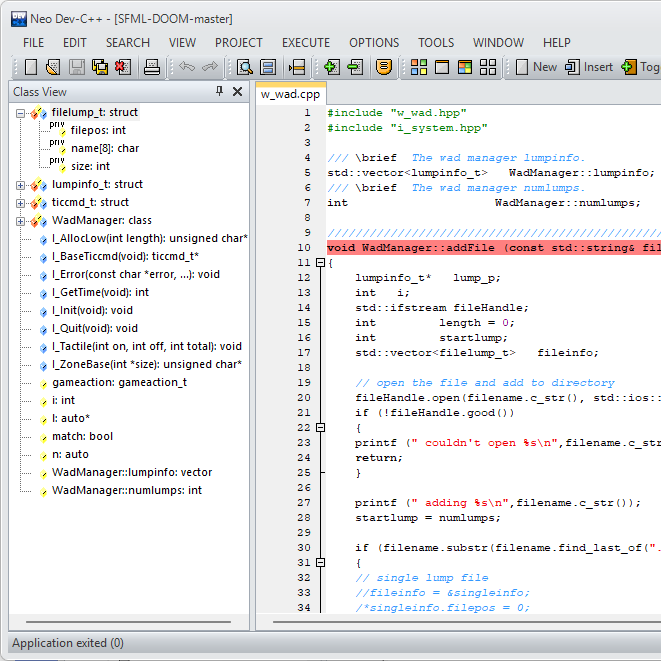This screenshot has height=661, width=661.
Task: Expand the lumpinfo_t struct node
Action: coord(21,184)
